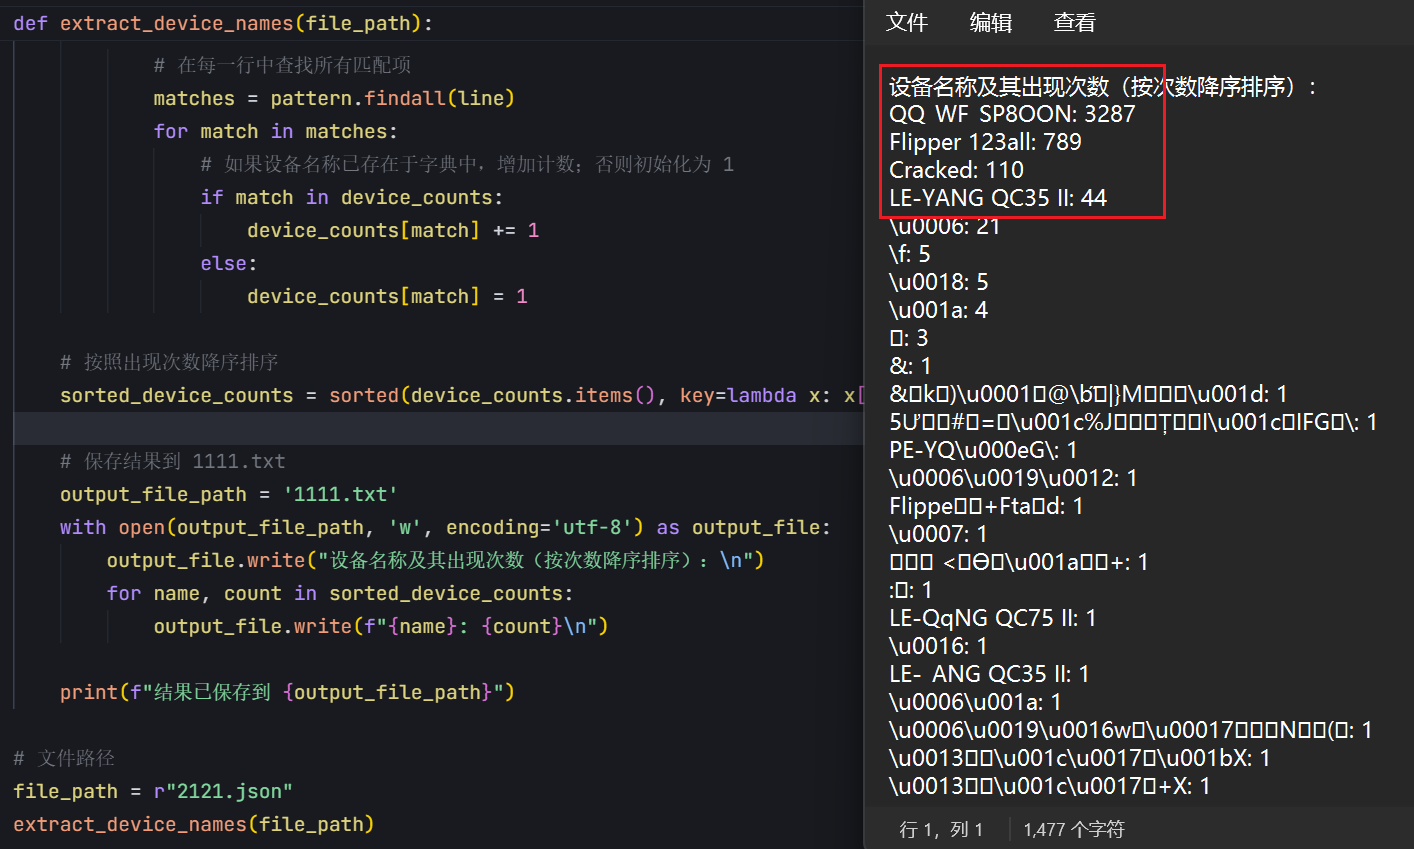Click the code line 'matches = pattern.findall(line)'
This screenshot has width=1414, height=849.
click(x=334, y=98)
